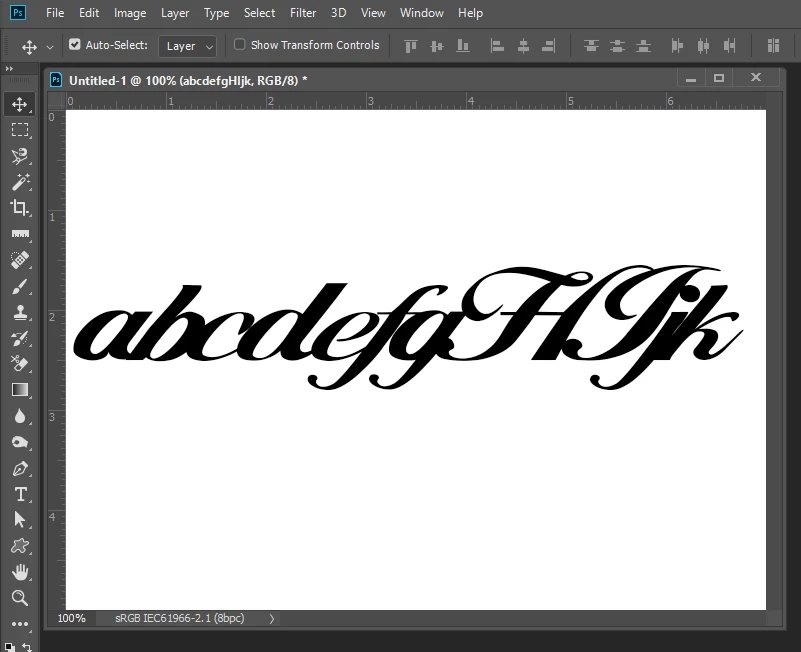Image resolution: width=801 pixels, height=652 pixels.
Task: Select the Hand tool
Action: coord(20,572)
